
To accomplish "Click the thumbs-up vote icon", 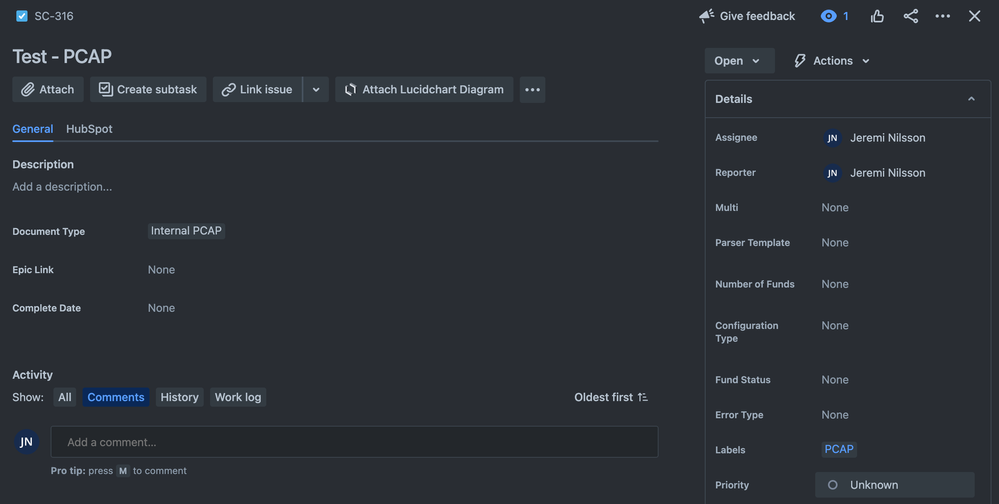I will point(877,16).
